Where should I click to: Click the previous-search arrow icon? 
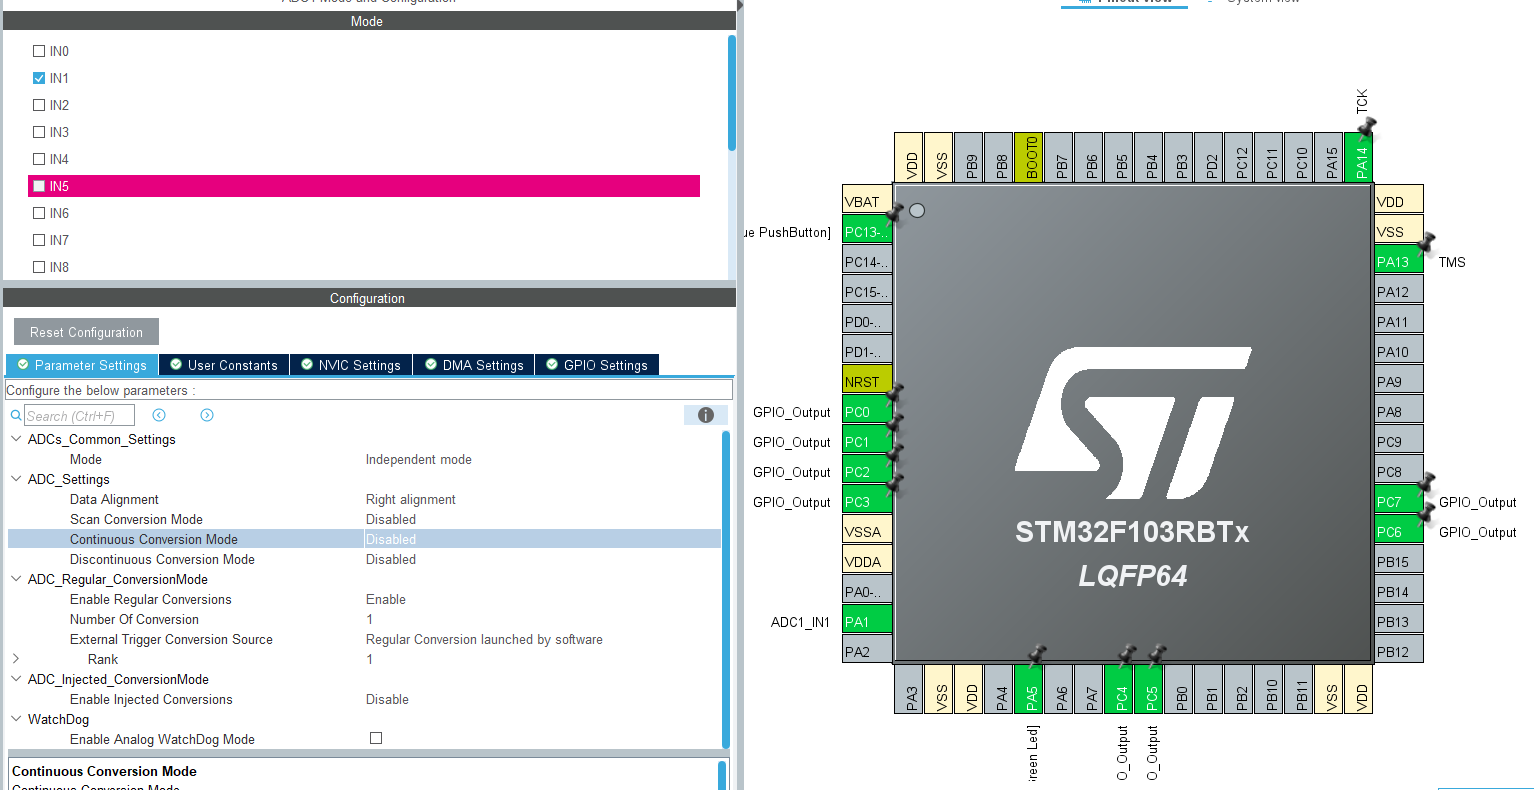tap(159, 414)
